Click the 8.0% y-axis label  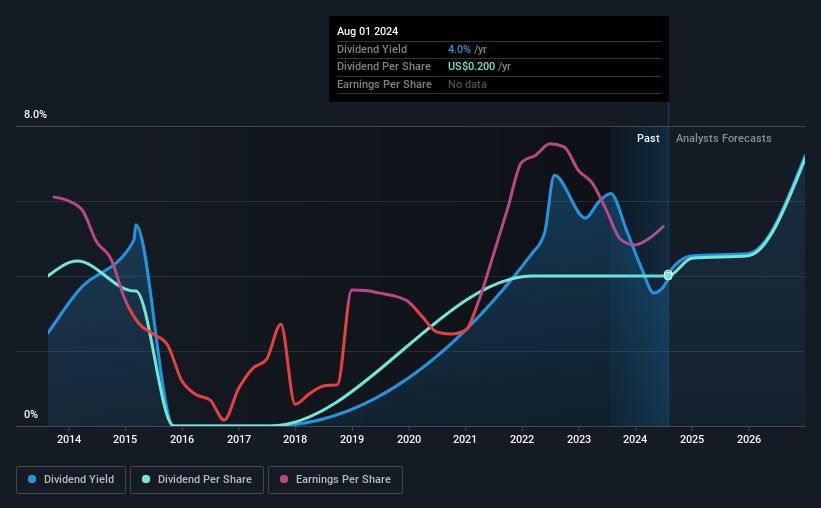pyautogui.click(x=35, y=115)
